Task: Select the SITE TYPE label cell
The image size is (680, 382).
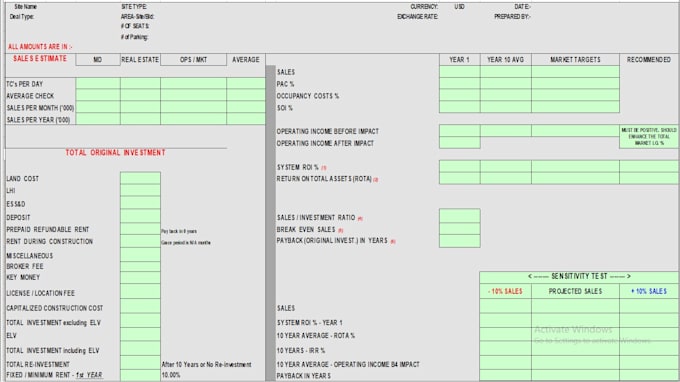Action: (x=134, y=7)
